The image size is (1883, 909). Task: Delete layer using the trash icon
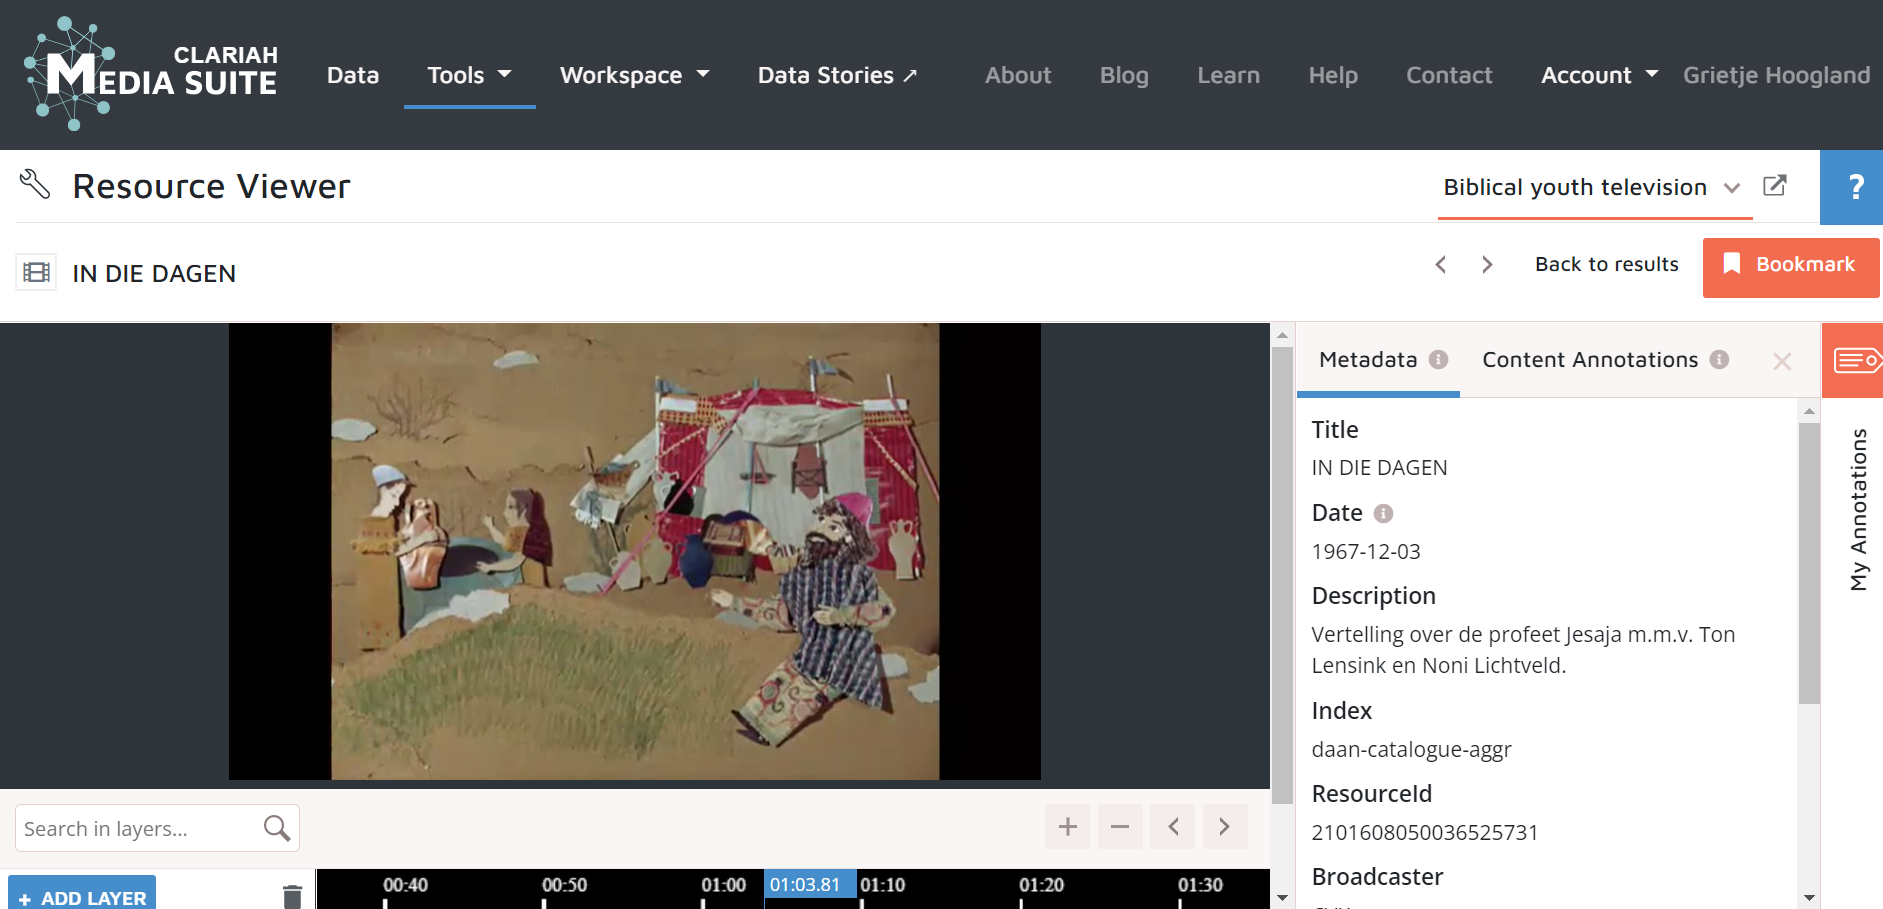292,896
